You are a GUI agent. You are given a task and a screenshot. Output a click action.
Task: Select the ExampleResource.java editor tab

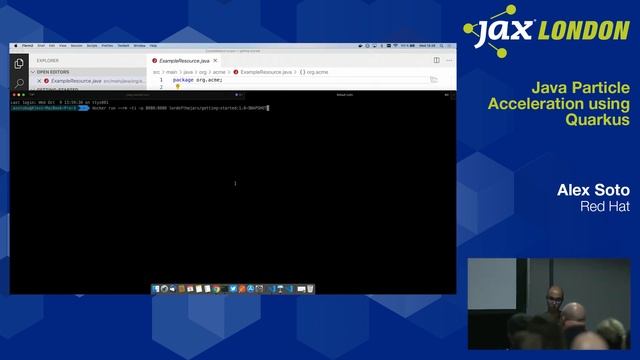coord(184,60)
